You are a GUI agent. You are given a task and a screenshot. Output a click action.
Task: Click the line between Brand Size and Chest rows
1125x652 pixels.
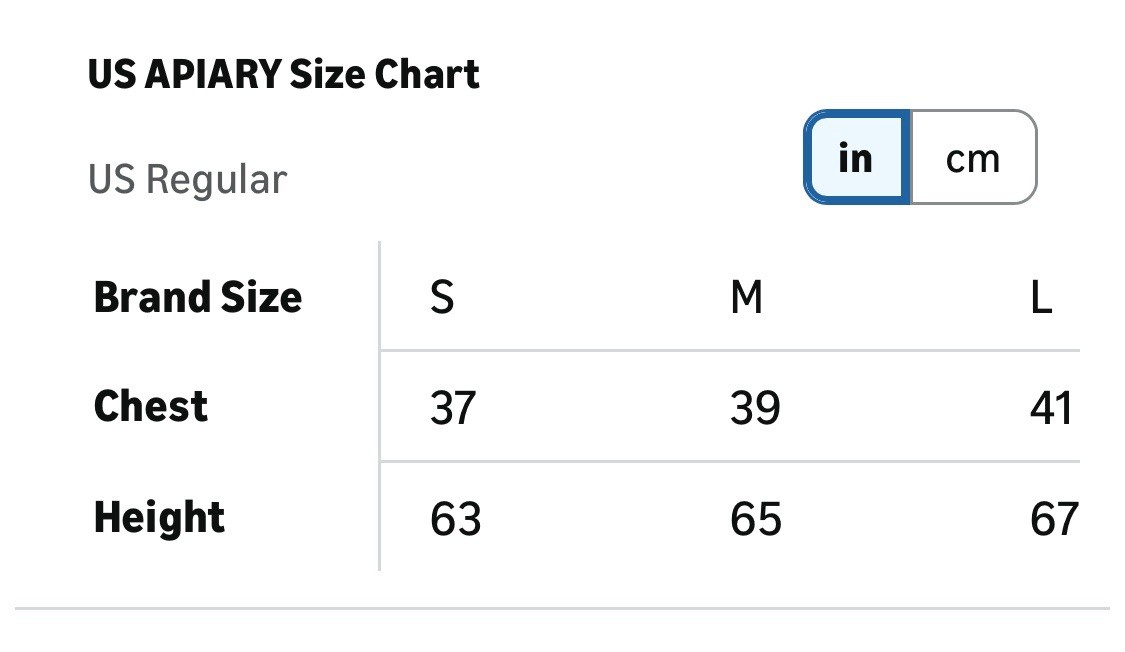pos(730,351)
